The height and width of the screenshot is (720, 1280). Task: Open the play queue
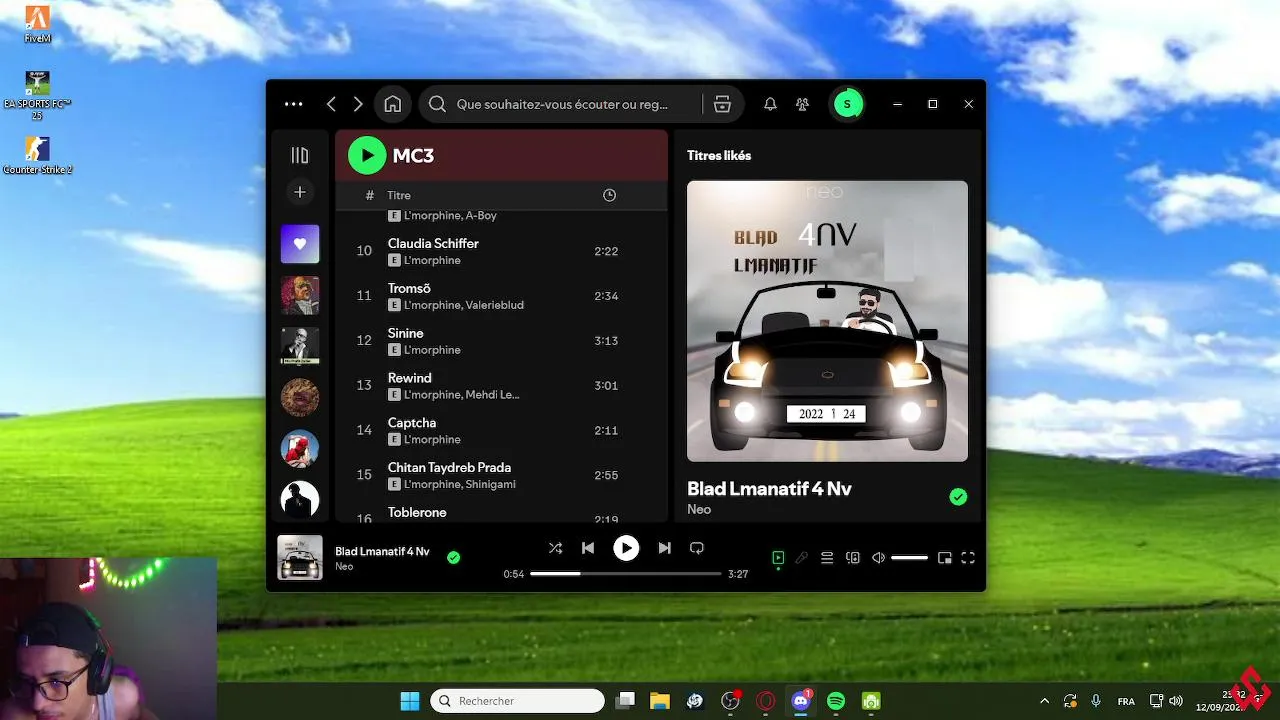click(827, 558)
